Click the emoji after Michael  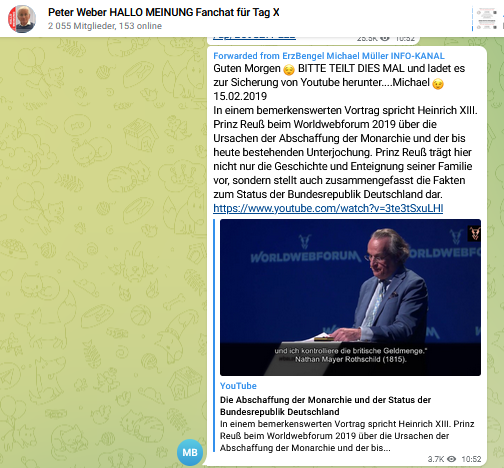point(438,84)
